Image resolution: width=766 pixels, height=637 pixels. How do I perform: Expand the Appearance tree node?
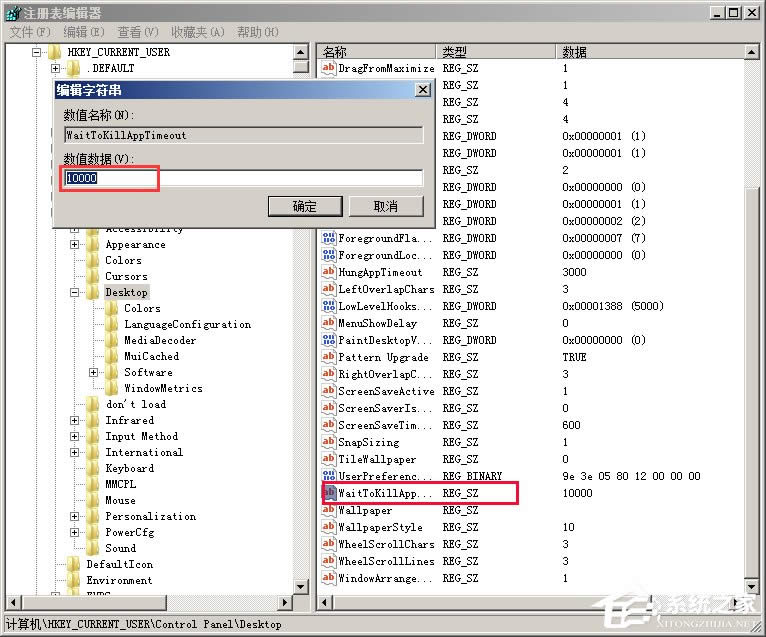pos(75,245)
